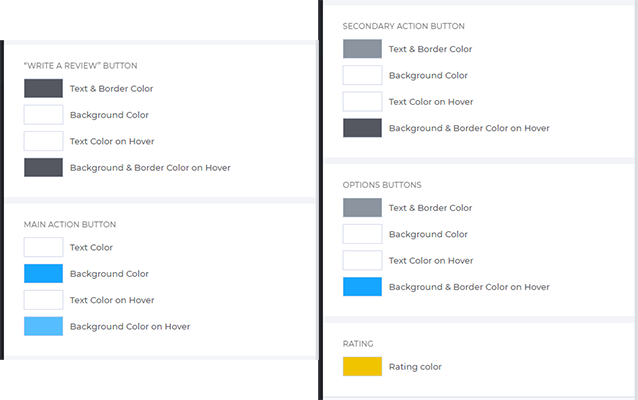Click the 'Rating color' label
The width and height of the screenshot is (638, 400).
pos(415,367)
